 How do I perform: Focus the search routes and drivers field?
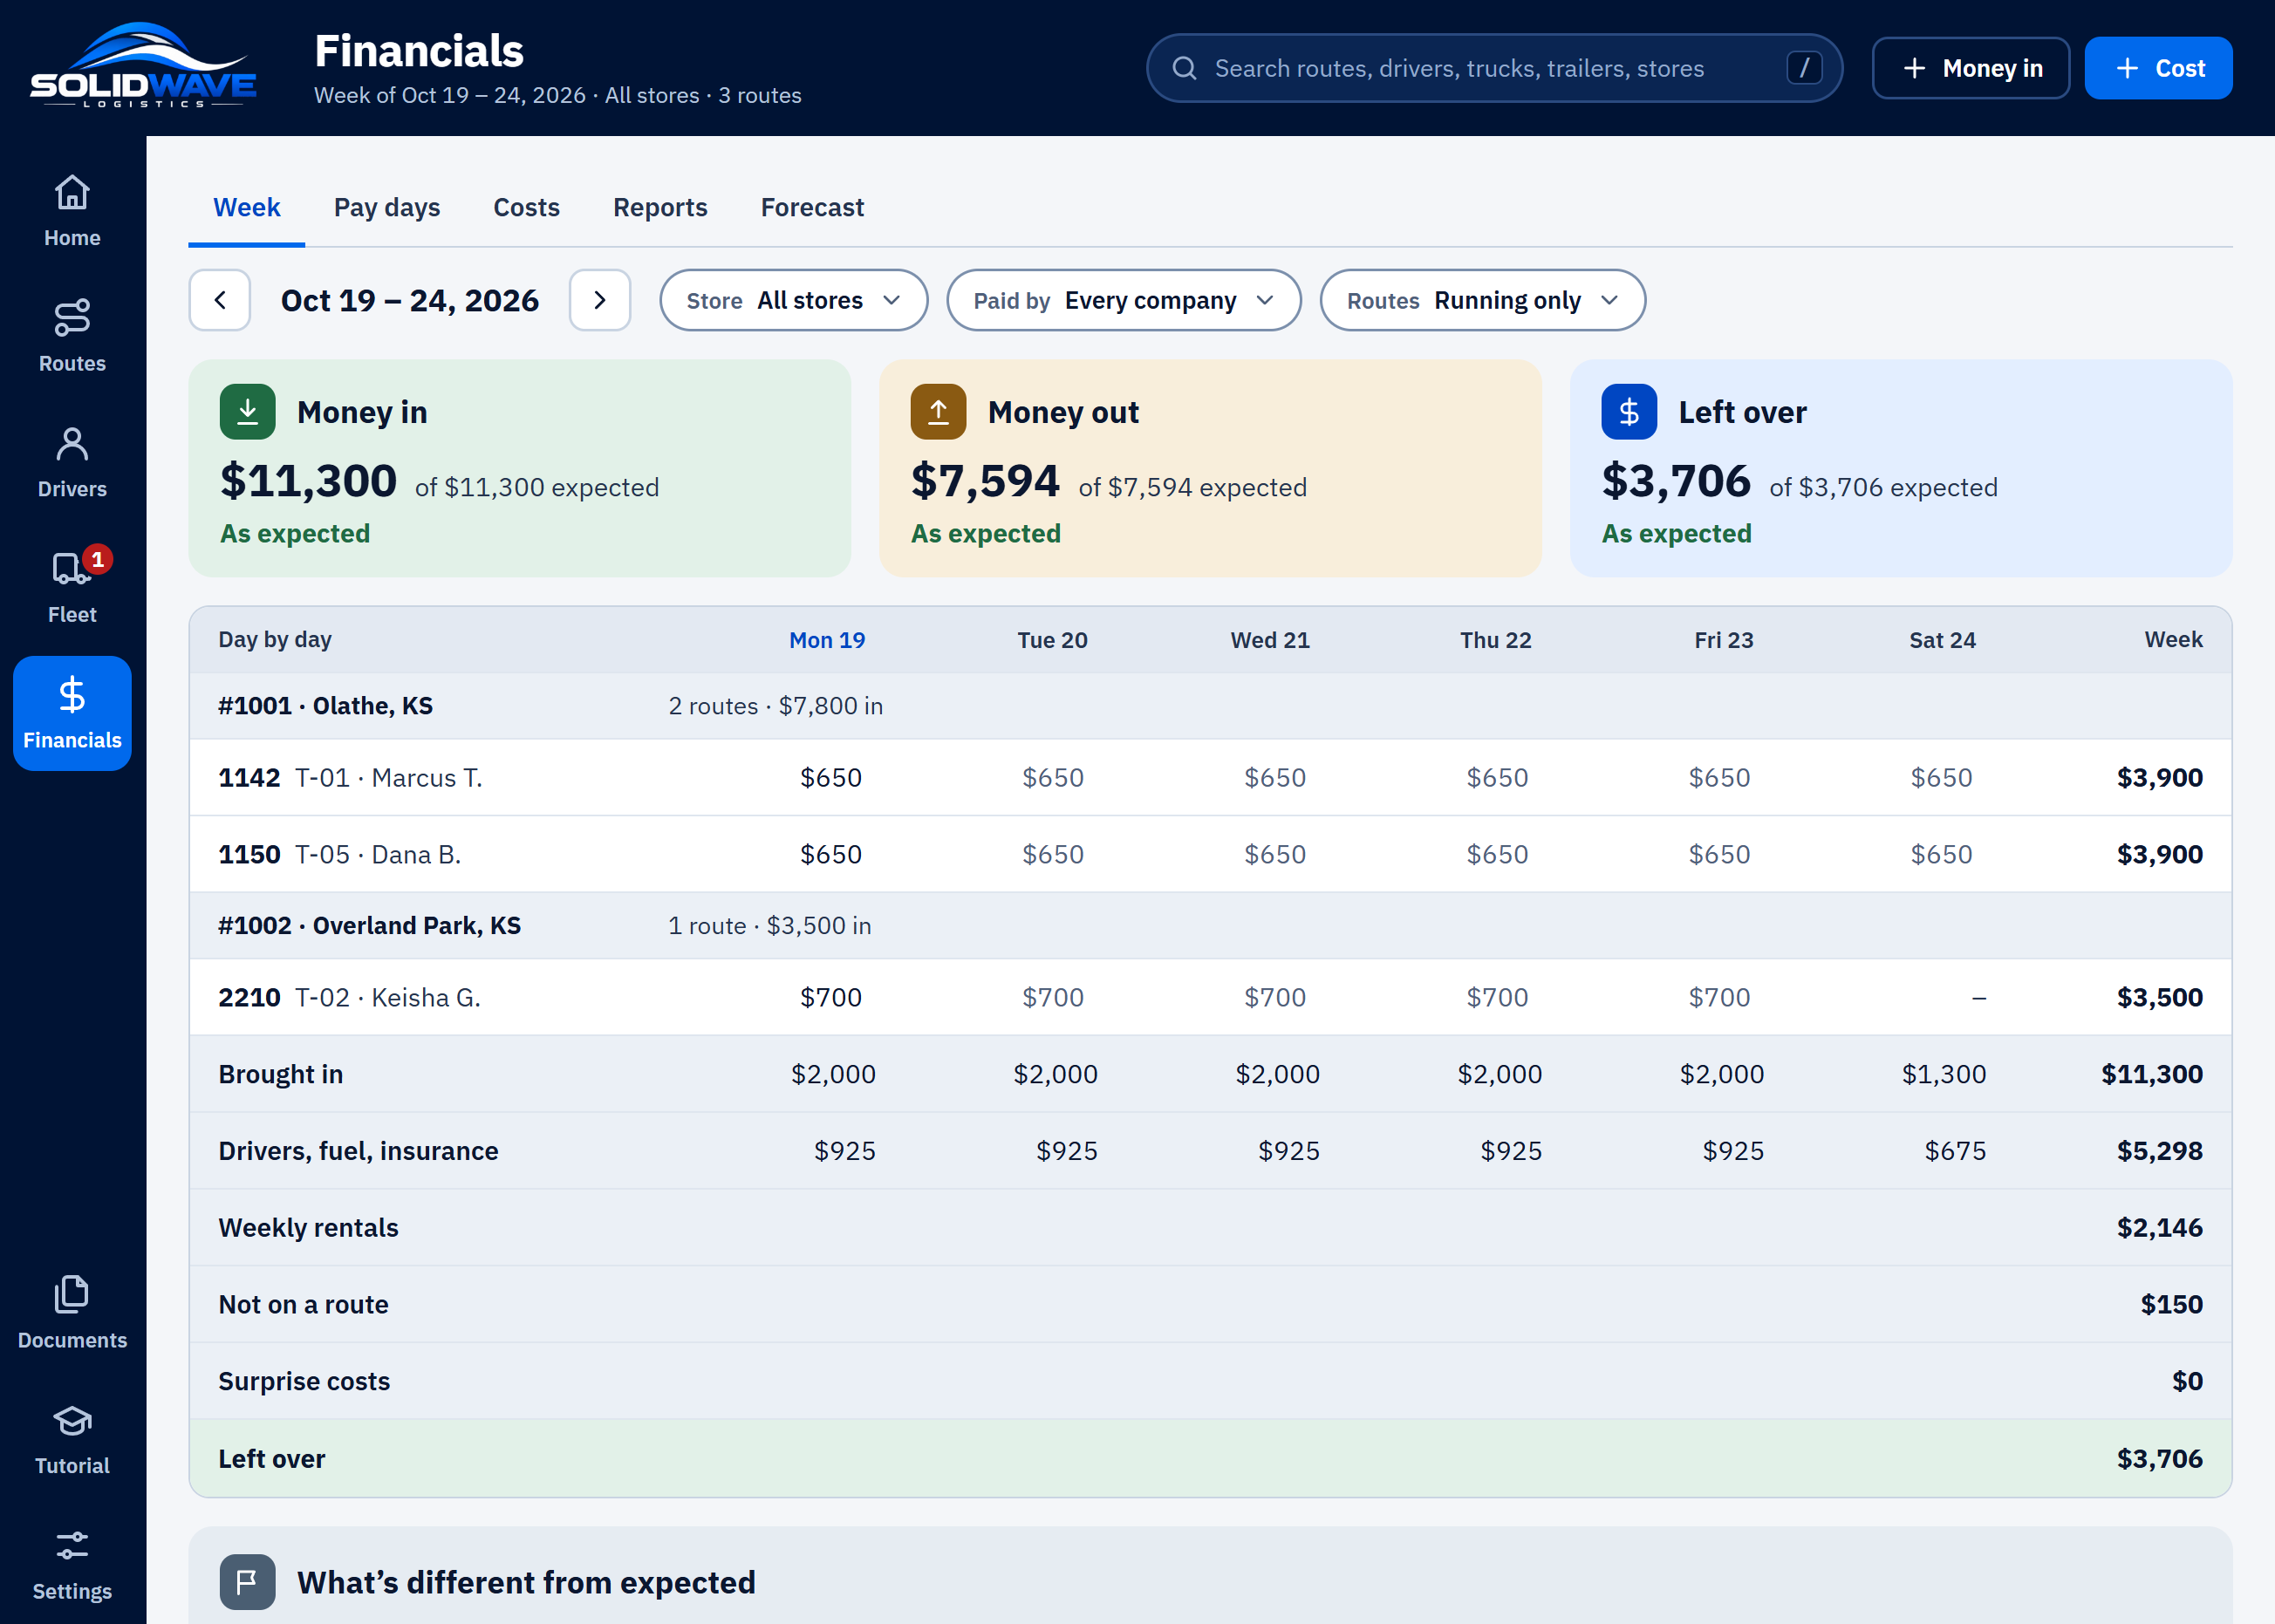click(1494, 68)
